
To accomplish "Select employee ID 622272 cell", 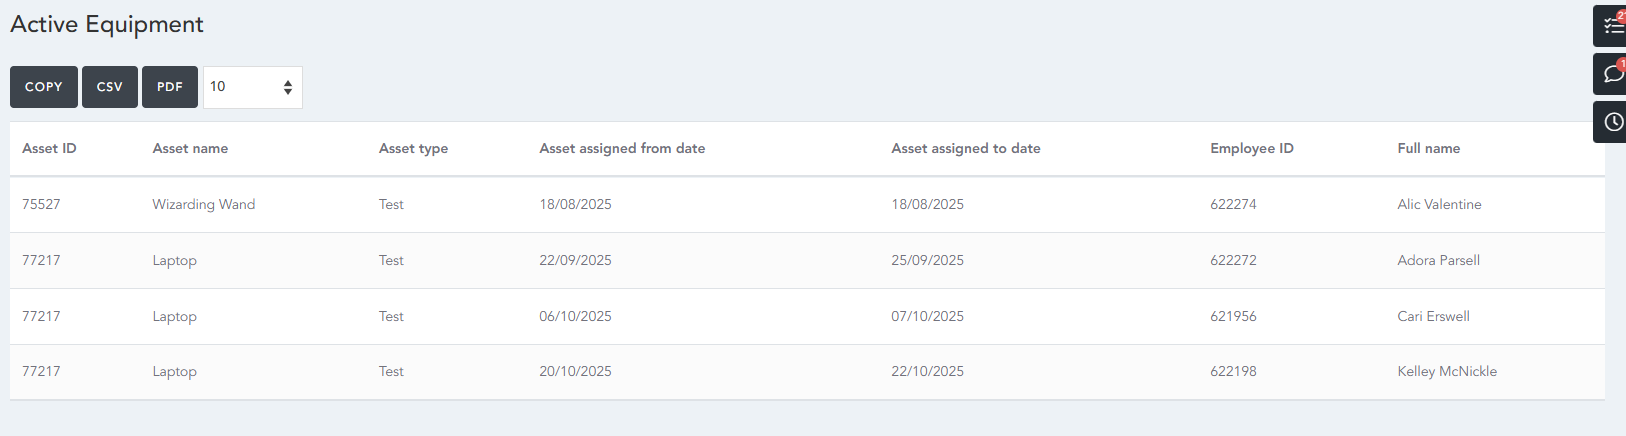I will (1233, 260).
